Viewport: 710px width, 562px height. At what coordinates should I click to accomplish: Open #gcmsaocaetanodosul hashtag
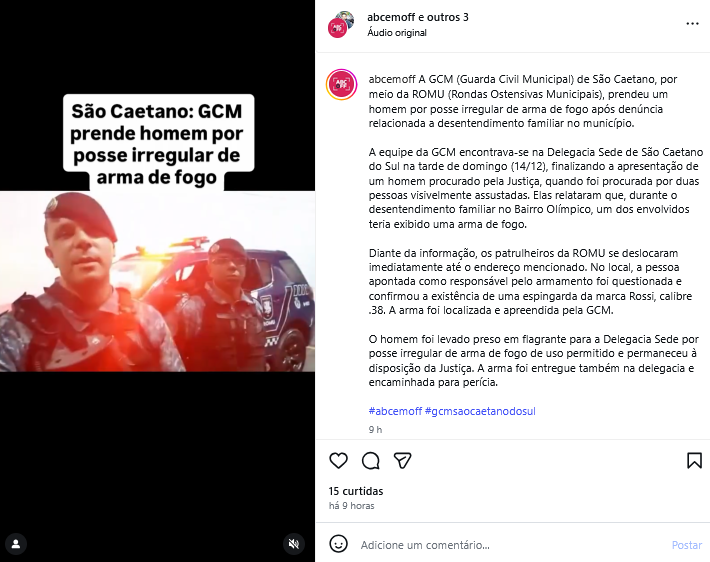pyautogui.click(x=480, y=411)
